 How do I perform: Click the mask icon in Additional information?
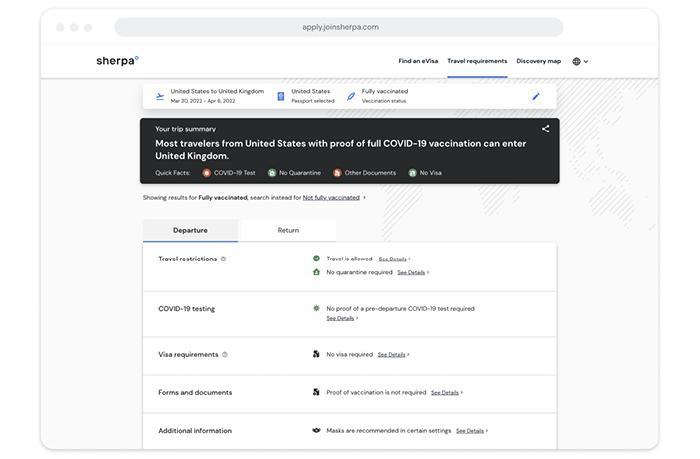(x=316, y=430)
